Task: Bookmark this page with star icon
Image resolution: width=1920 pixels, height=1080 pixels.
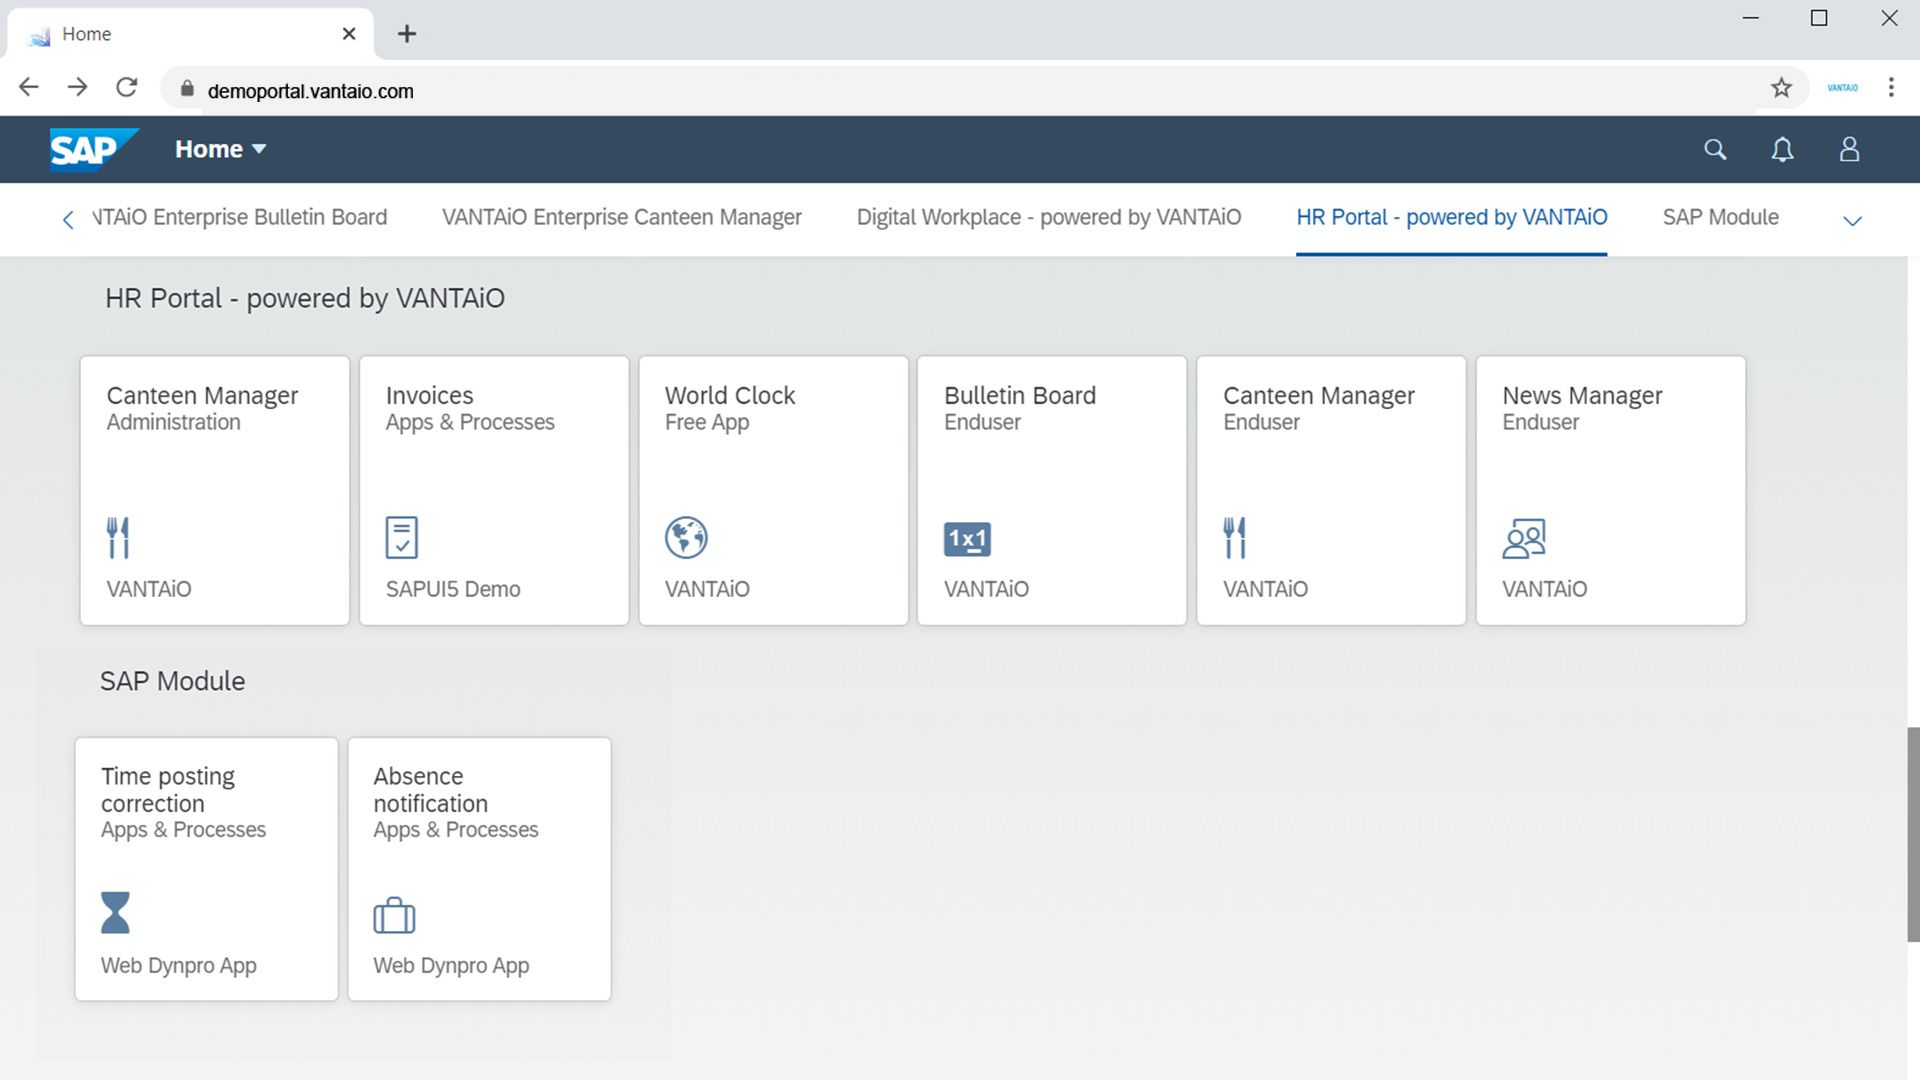Action: pos(1781,88)
